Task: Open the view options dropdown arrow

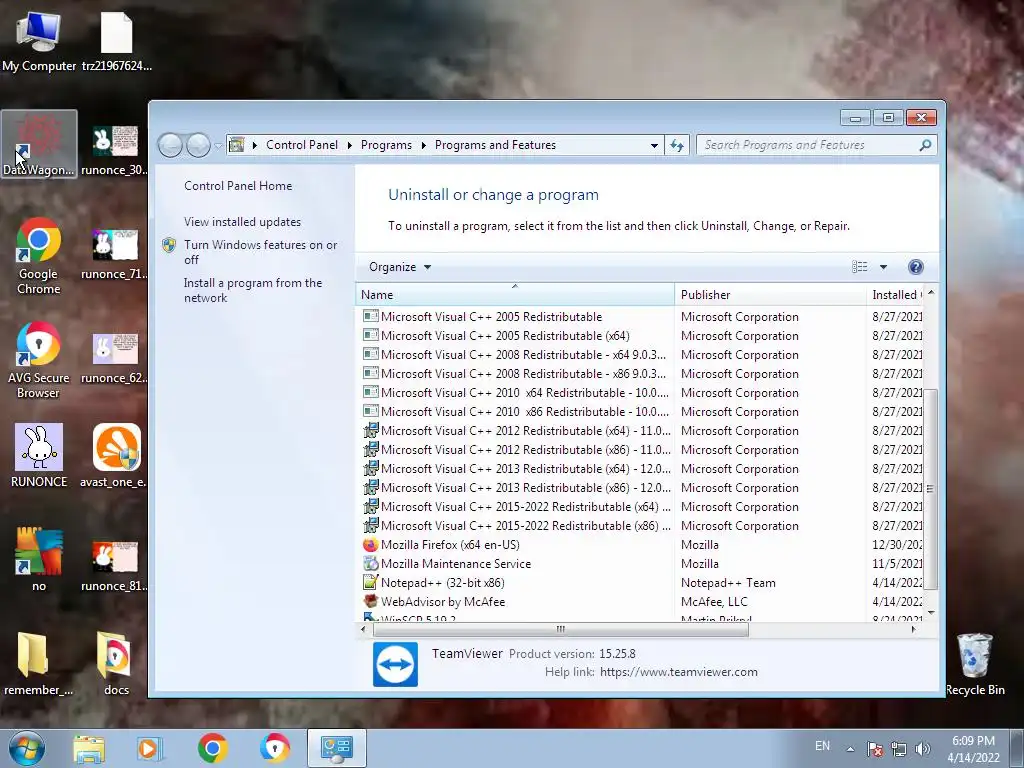Action: click(x=883, y=266)
